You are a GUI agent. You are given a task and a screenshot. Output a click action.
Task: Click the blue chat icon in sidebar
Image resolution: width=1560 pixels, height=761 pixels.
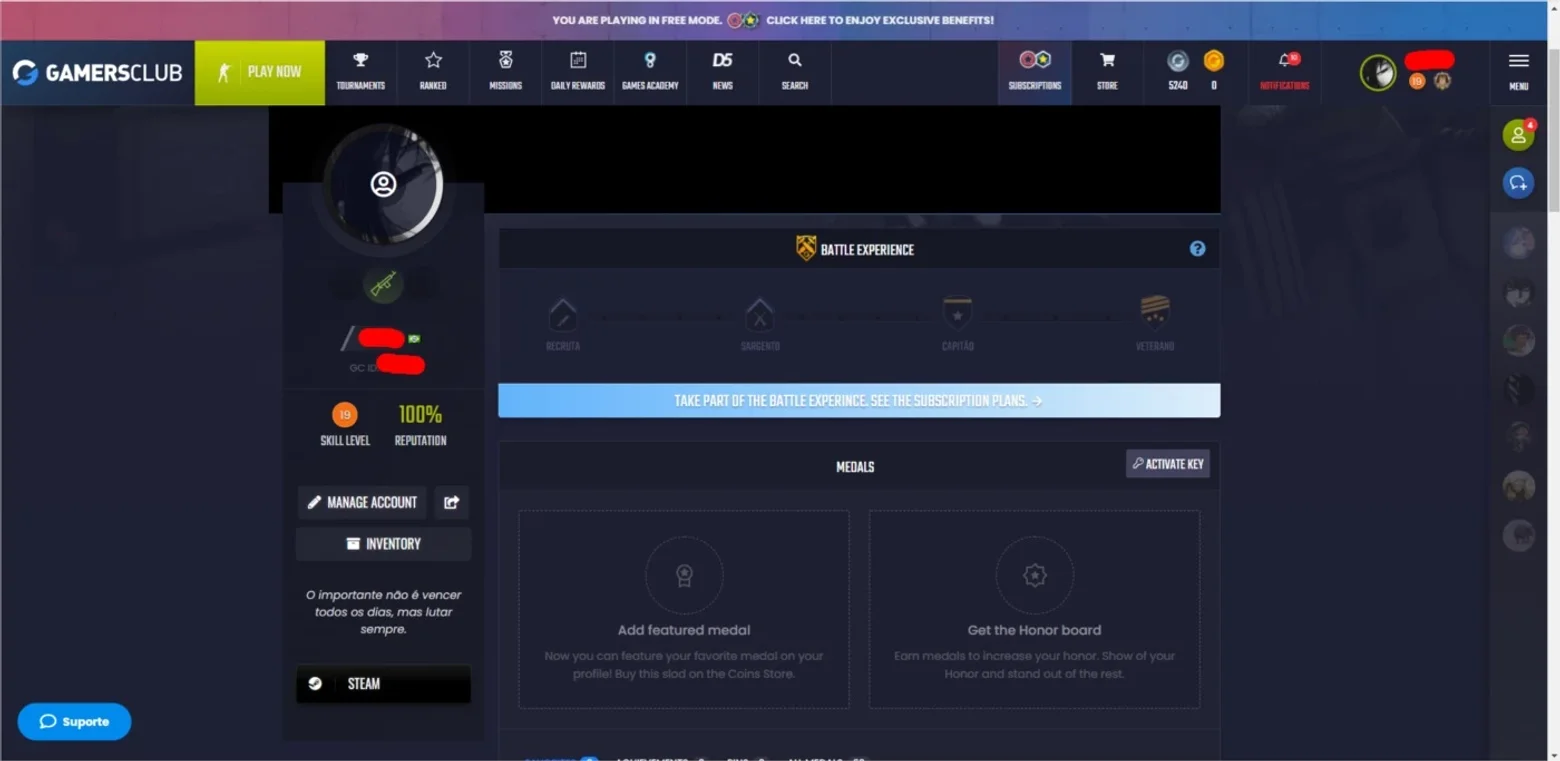tap(1518, 183)
